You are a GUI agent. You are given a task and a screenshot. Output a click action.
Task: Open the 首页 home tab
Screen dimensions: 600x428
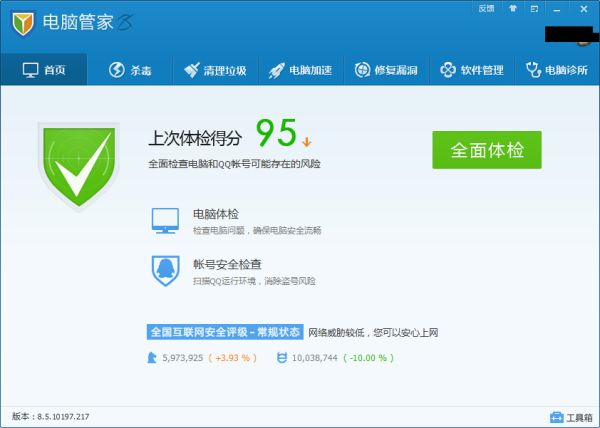tap(44, 70)
